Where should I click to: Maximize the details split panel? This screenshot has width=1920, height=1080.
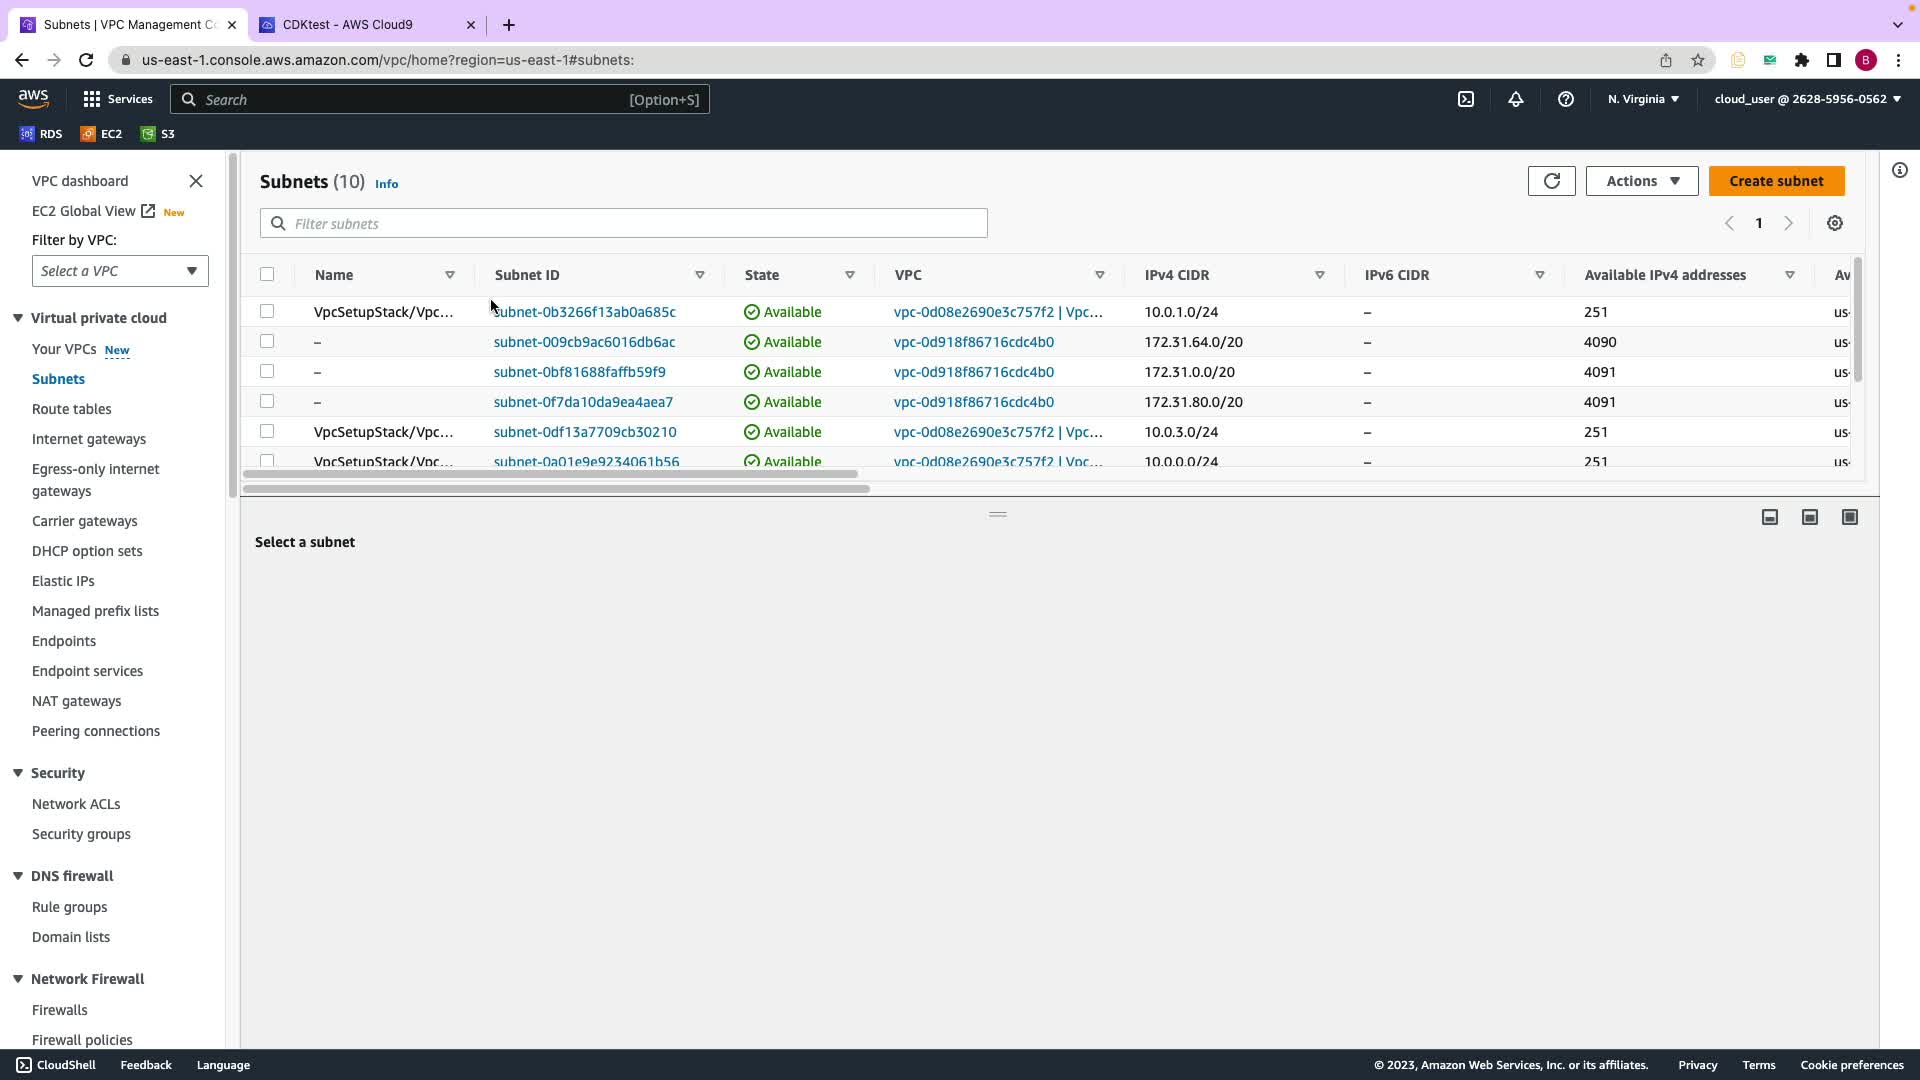pos(1849,517)
